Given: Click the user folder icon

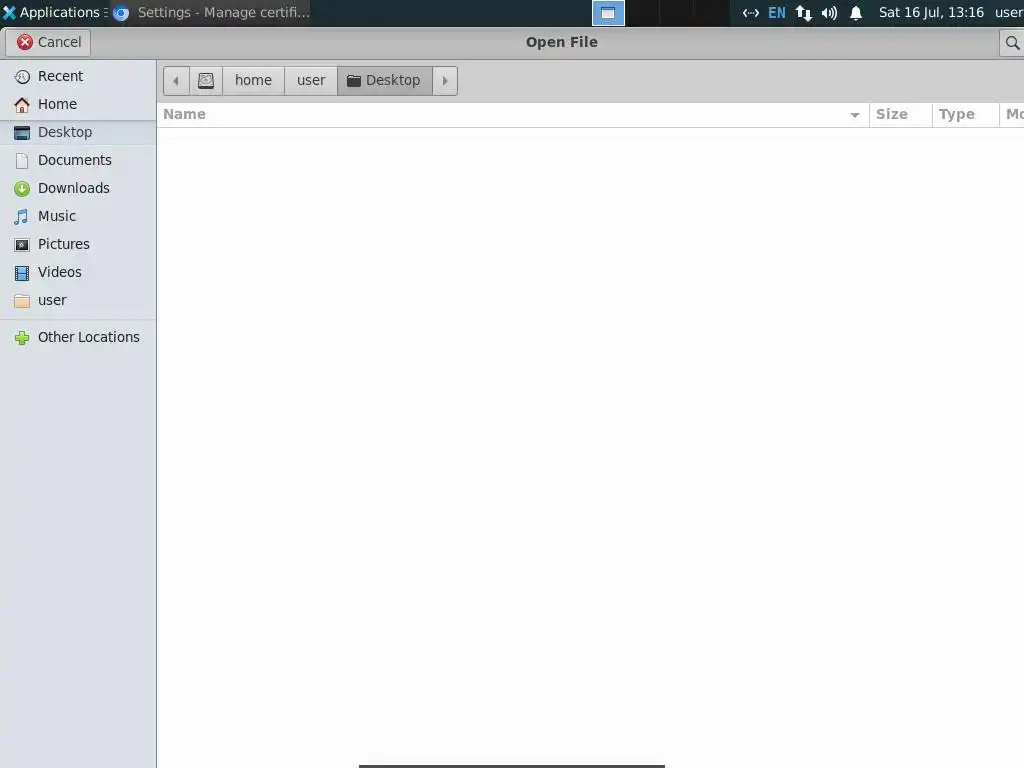Looking at the screenshot, I should click(22, 302).
